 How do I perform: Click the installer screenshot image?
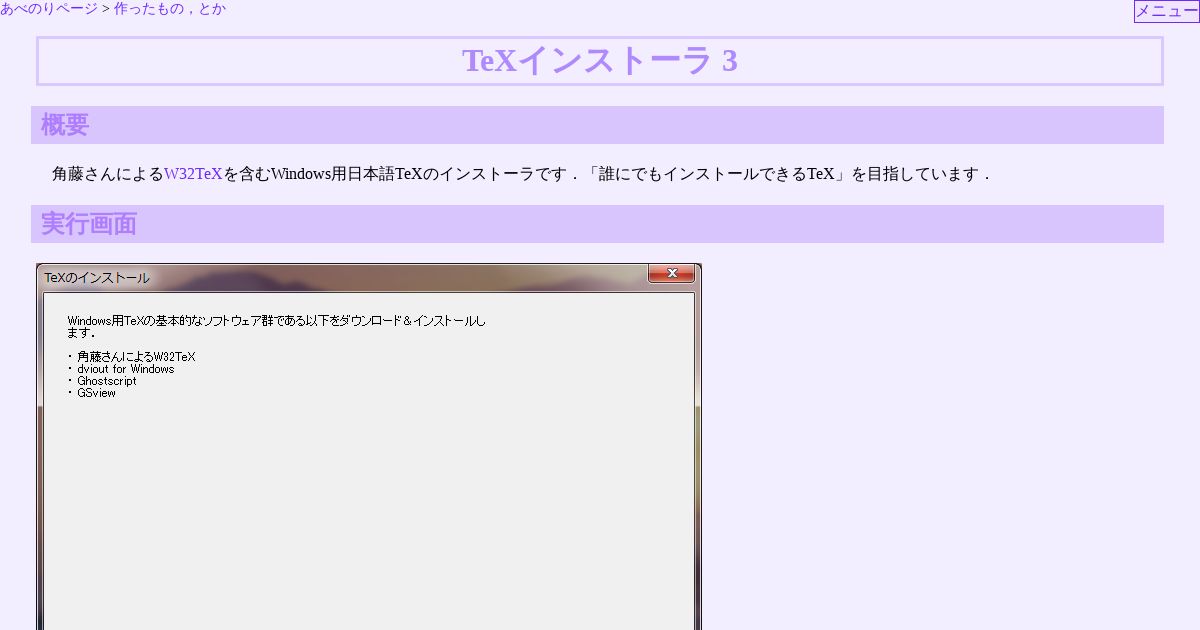(369, 447)
